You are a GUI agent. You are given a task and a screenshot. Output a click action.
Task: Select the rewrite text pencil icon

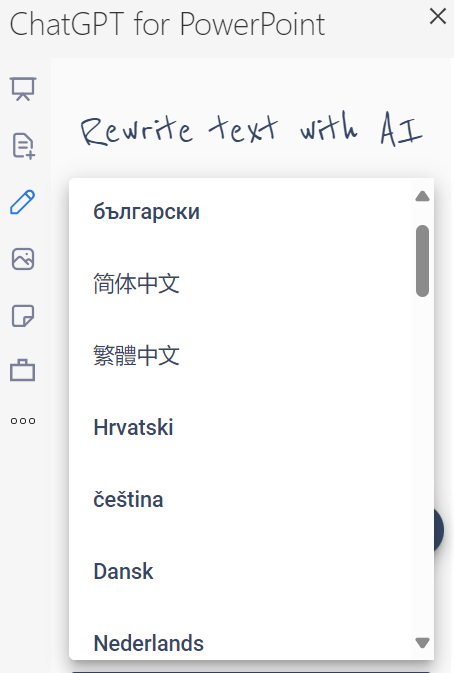tap(22, 202)
